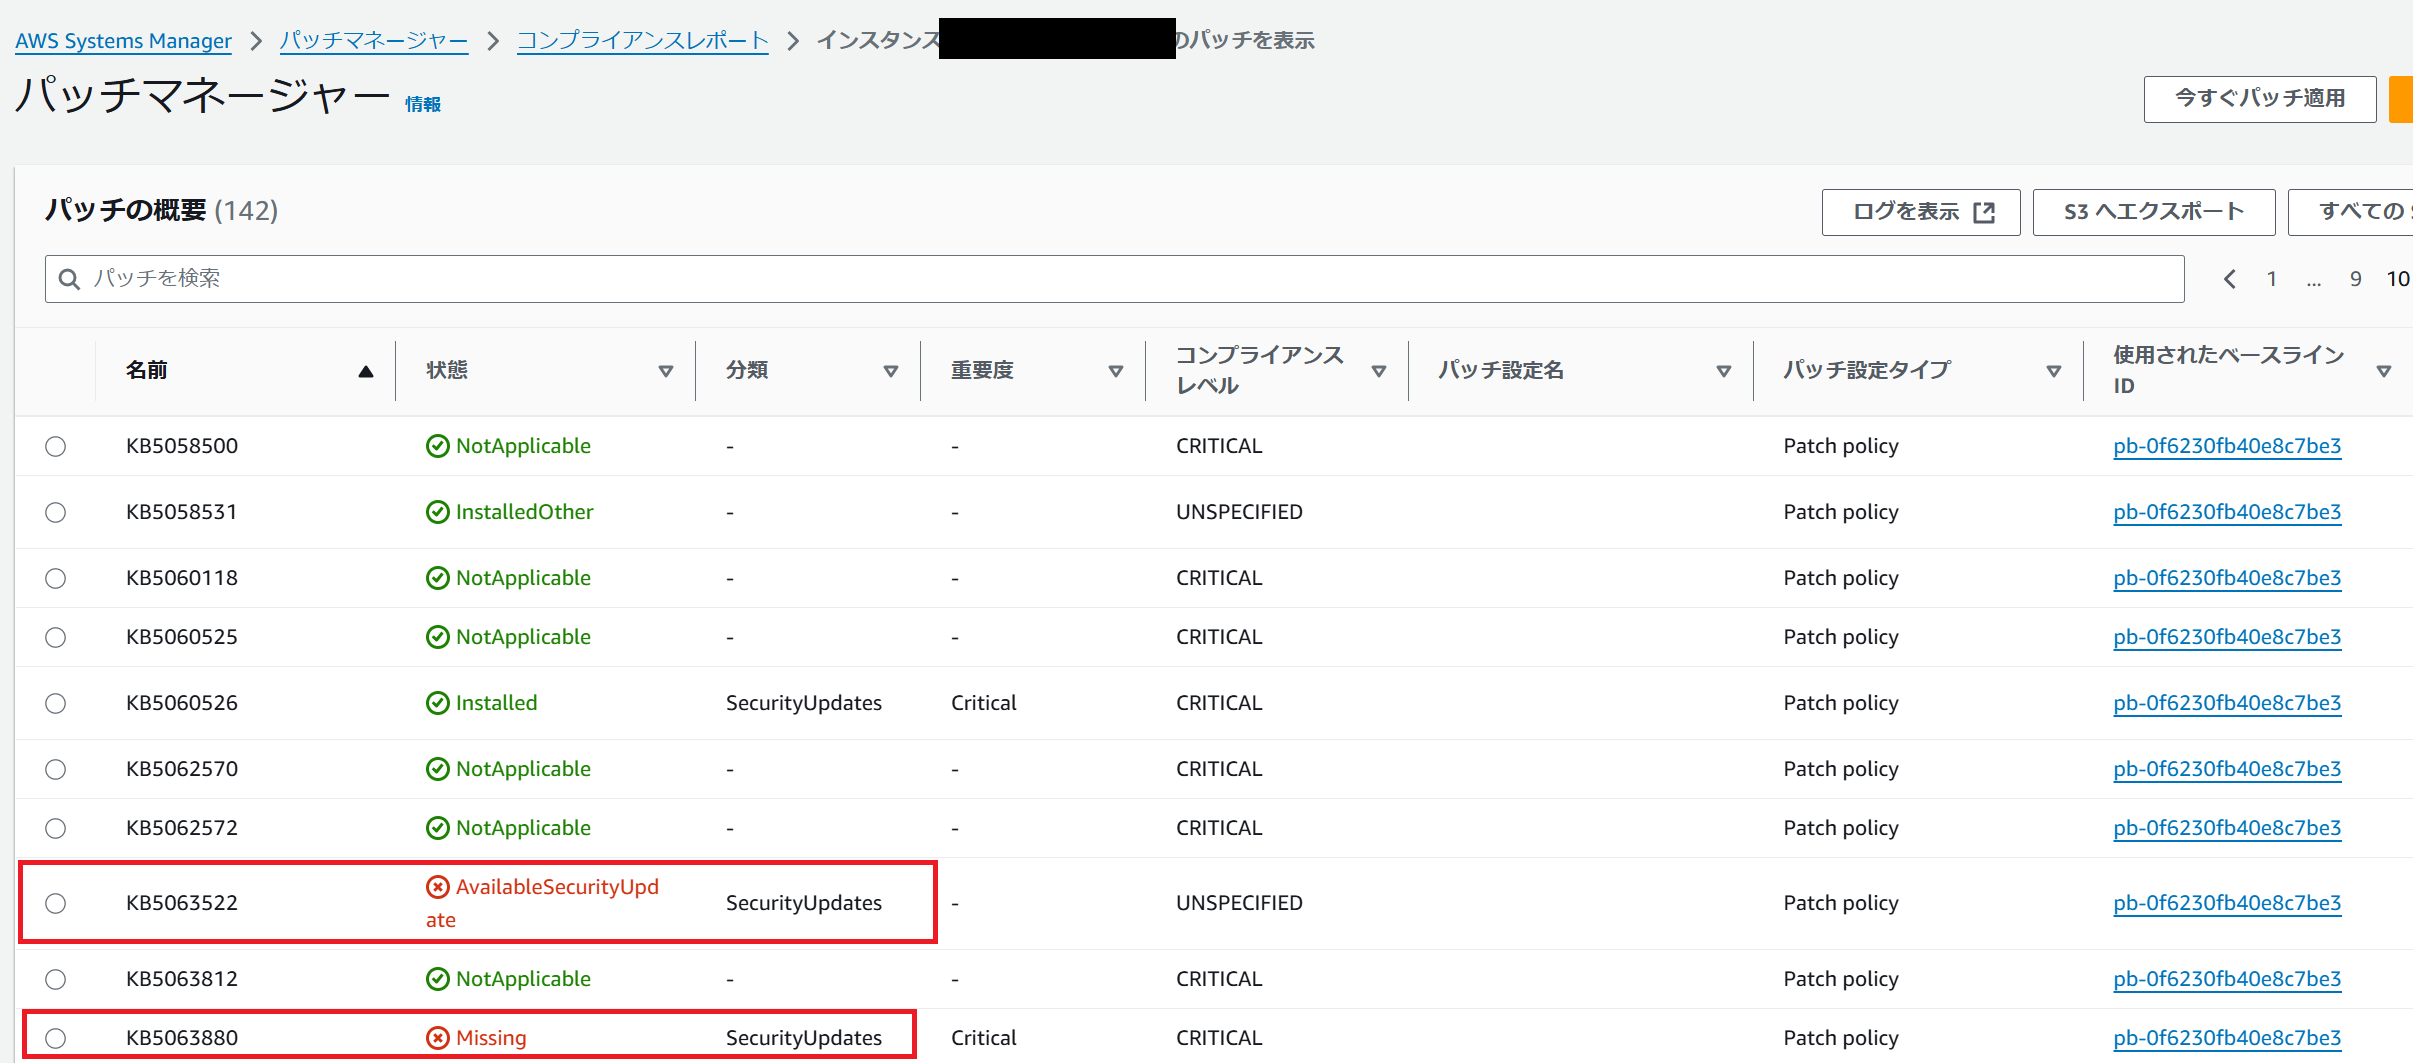Click the red error icon beside KB5063880's Missing status
The height and width of the screenshot is (1063, 2413).
click(438, 1038)
